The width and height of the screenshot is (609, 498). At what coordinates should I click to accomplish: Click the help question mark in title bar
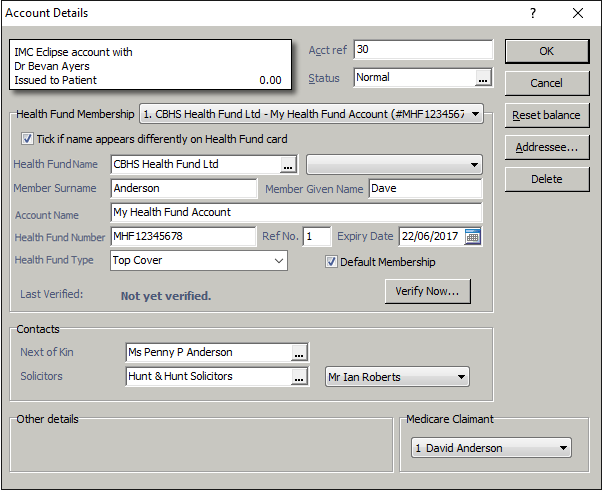(x=532, y=13)
